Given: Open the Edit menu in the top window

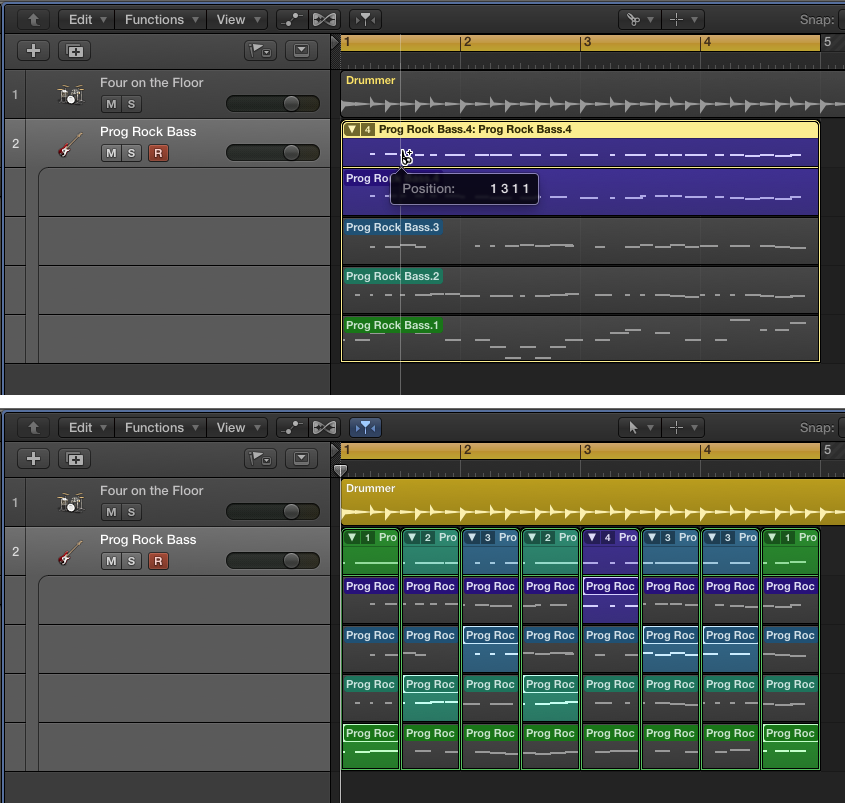Looking at the screenshot, I should (x=86, y=20).
